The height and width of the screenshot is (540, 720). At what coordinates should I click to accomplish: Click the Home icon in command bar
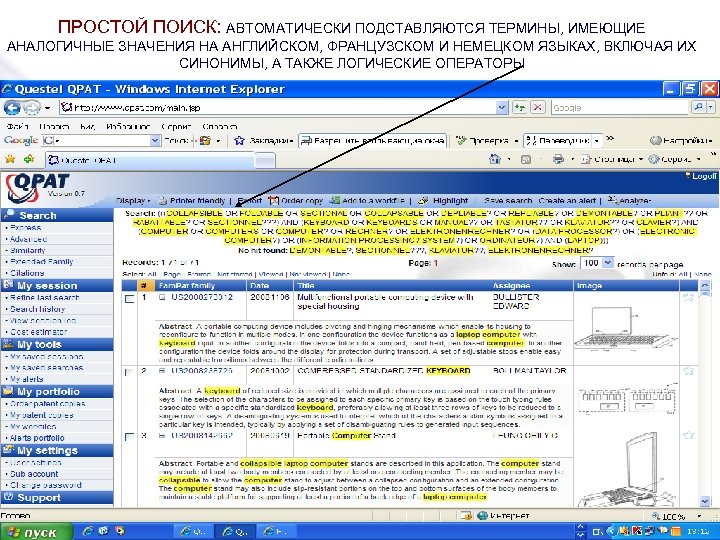[x=495, y=159]
